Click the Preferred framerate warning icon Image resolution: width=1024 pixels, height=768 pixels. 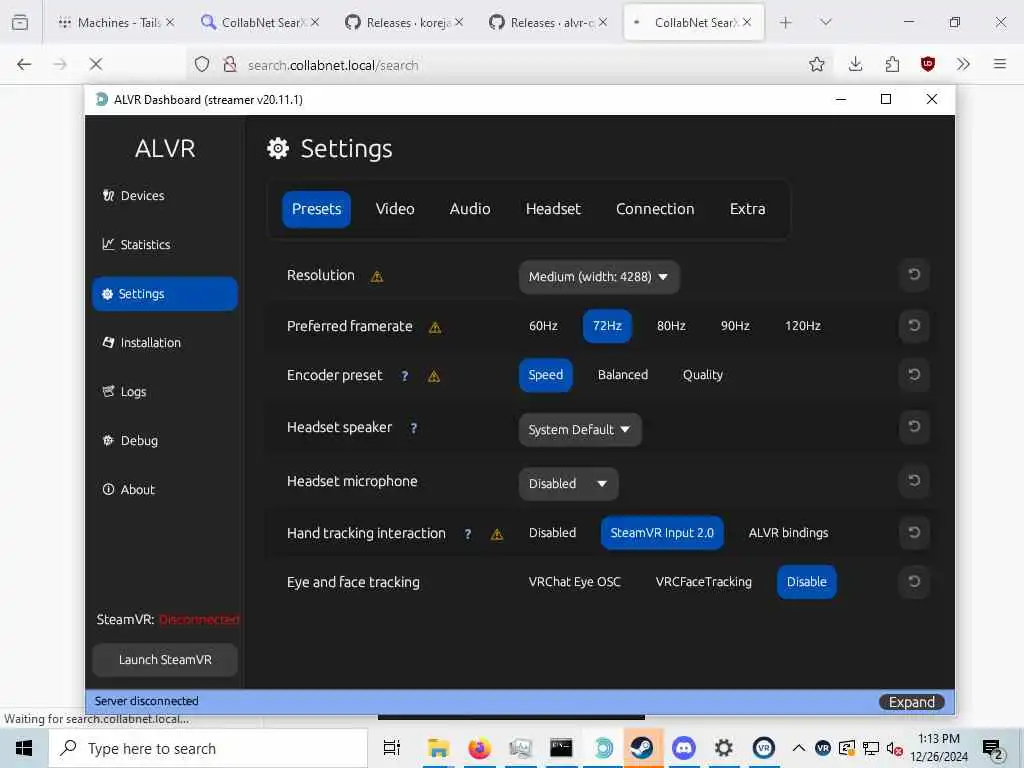(x=435, y=327)
